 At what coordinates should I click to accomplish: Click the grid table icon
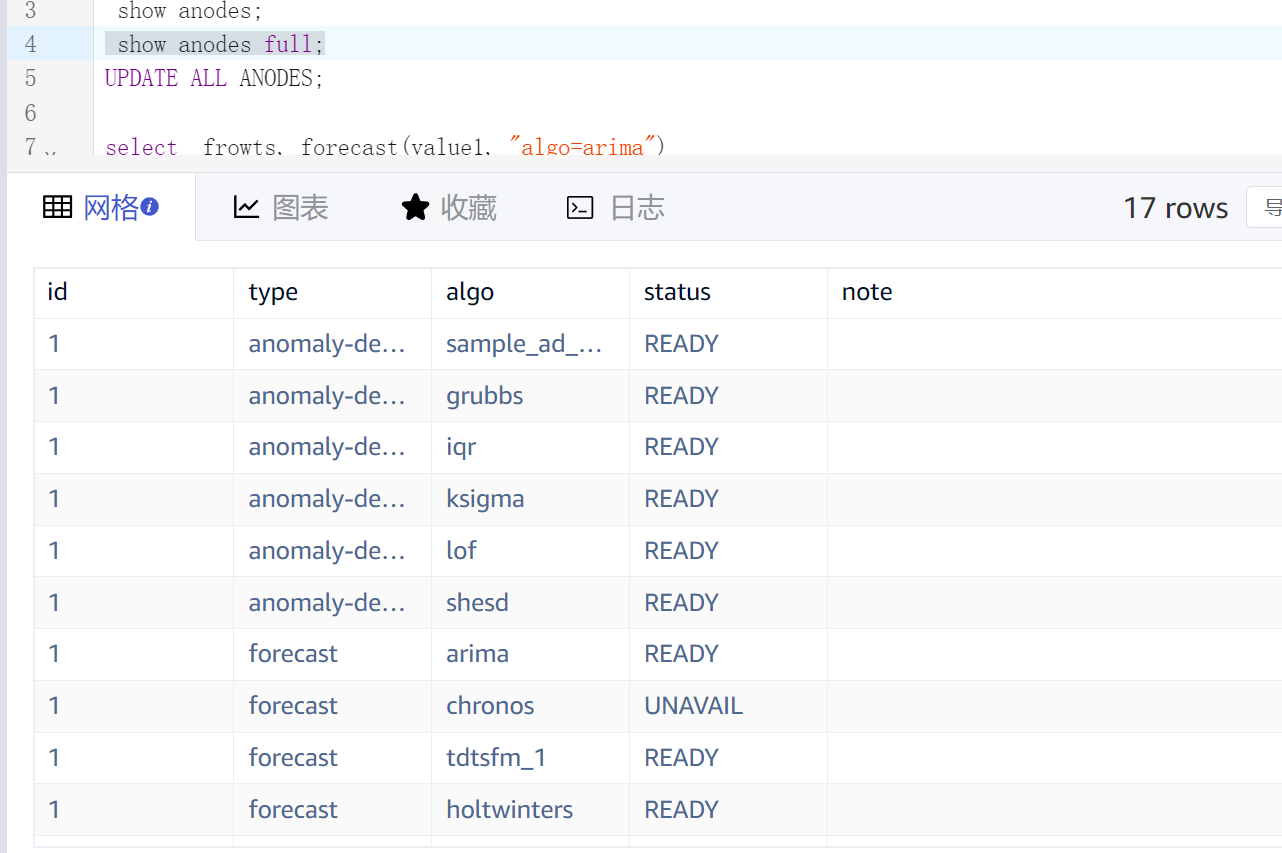click(x=57, y=207)
